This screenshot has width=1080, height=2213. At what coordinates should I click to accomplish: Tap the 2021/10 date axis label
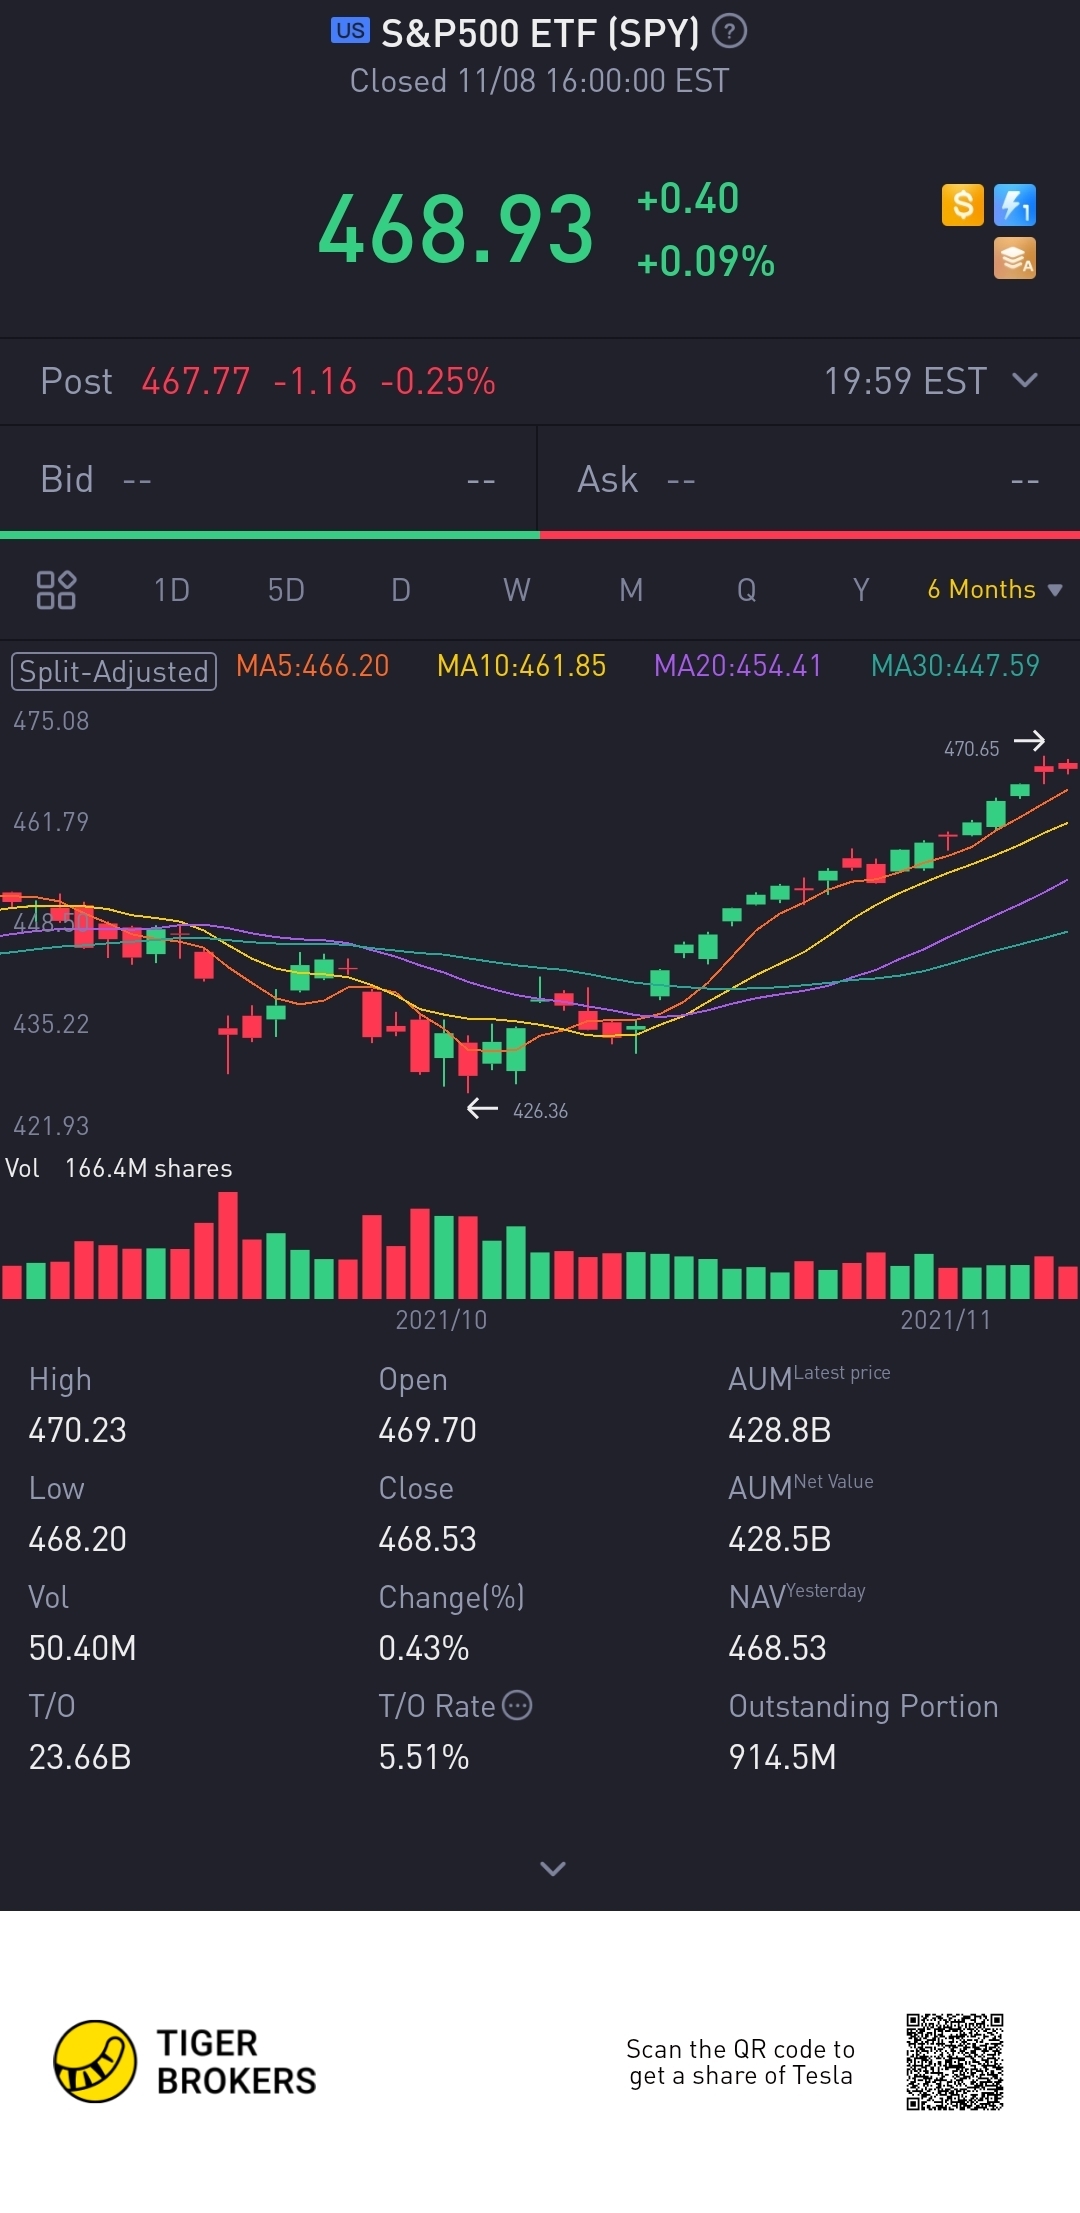(441, 1320)
